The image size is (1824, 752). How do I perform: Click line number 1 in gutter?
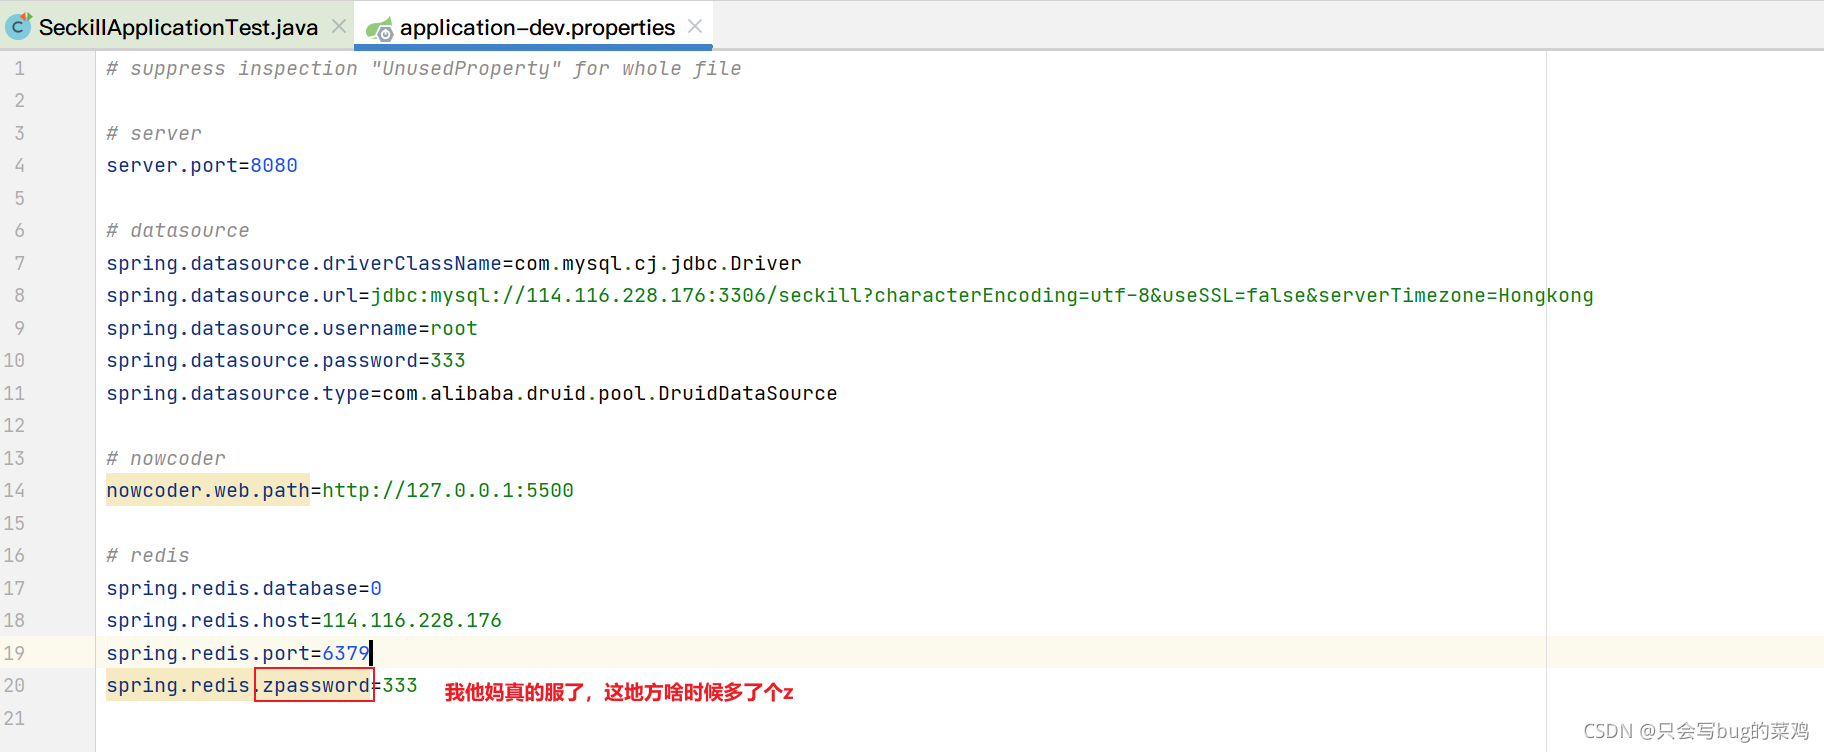click(19, 68)
